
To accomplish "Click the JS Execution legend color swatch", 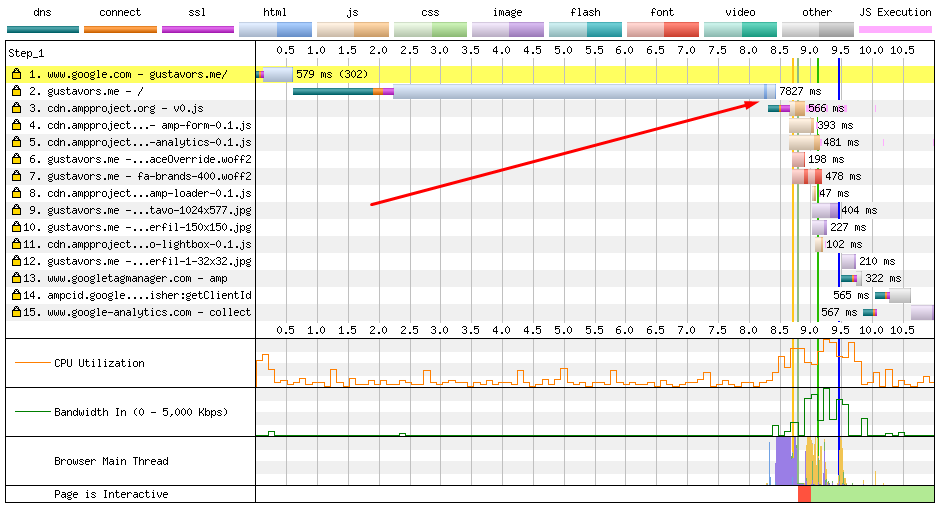I will (x=895, y=30).
